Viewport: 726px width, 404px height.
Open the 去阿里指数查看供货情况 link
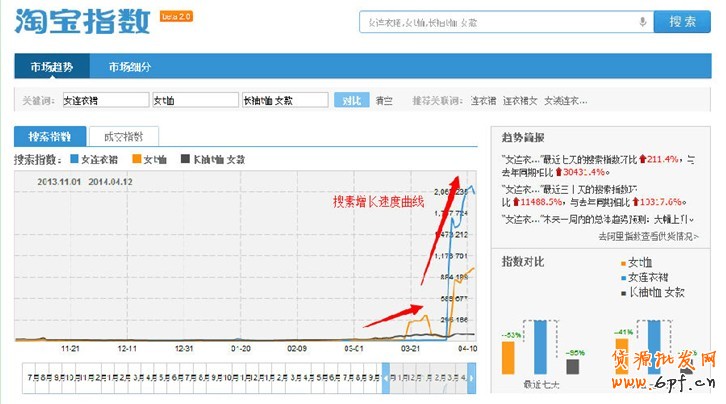point(651,237)
